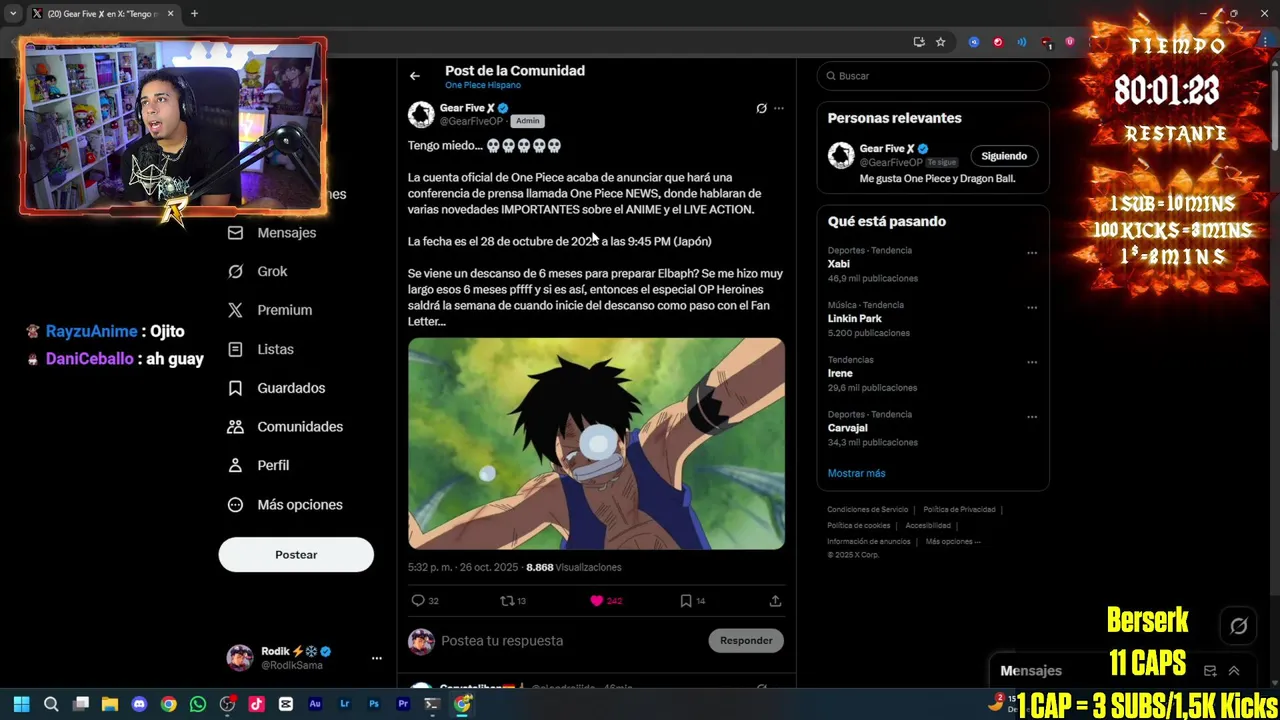
Task: Click the red circular extension icon
Action: click(998, 42)
